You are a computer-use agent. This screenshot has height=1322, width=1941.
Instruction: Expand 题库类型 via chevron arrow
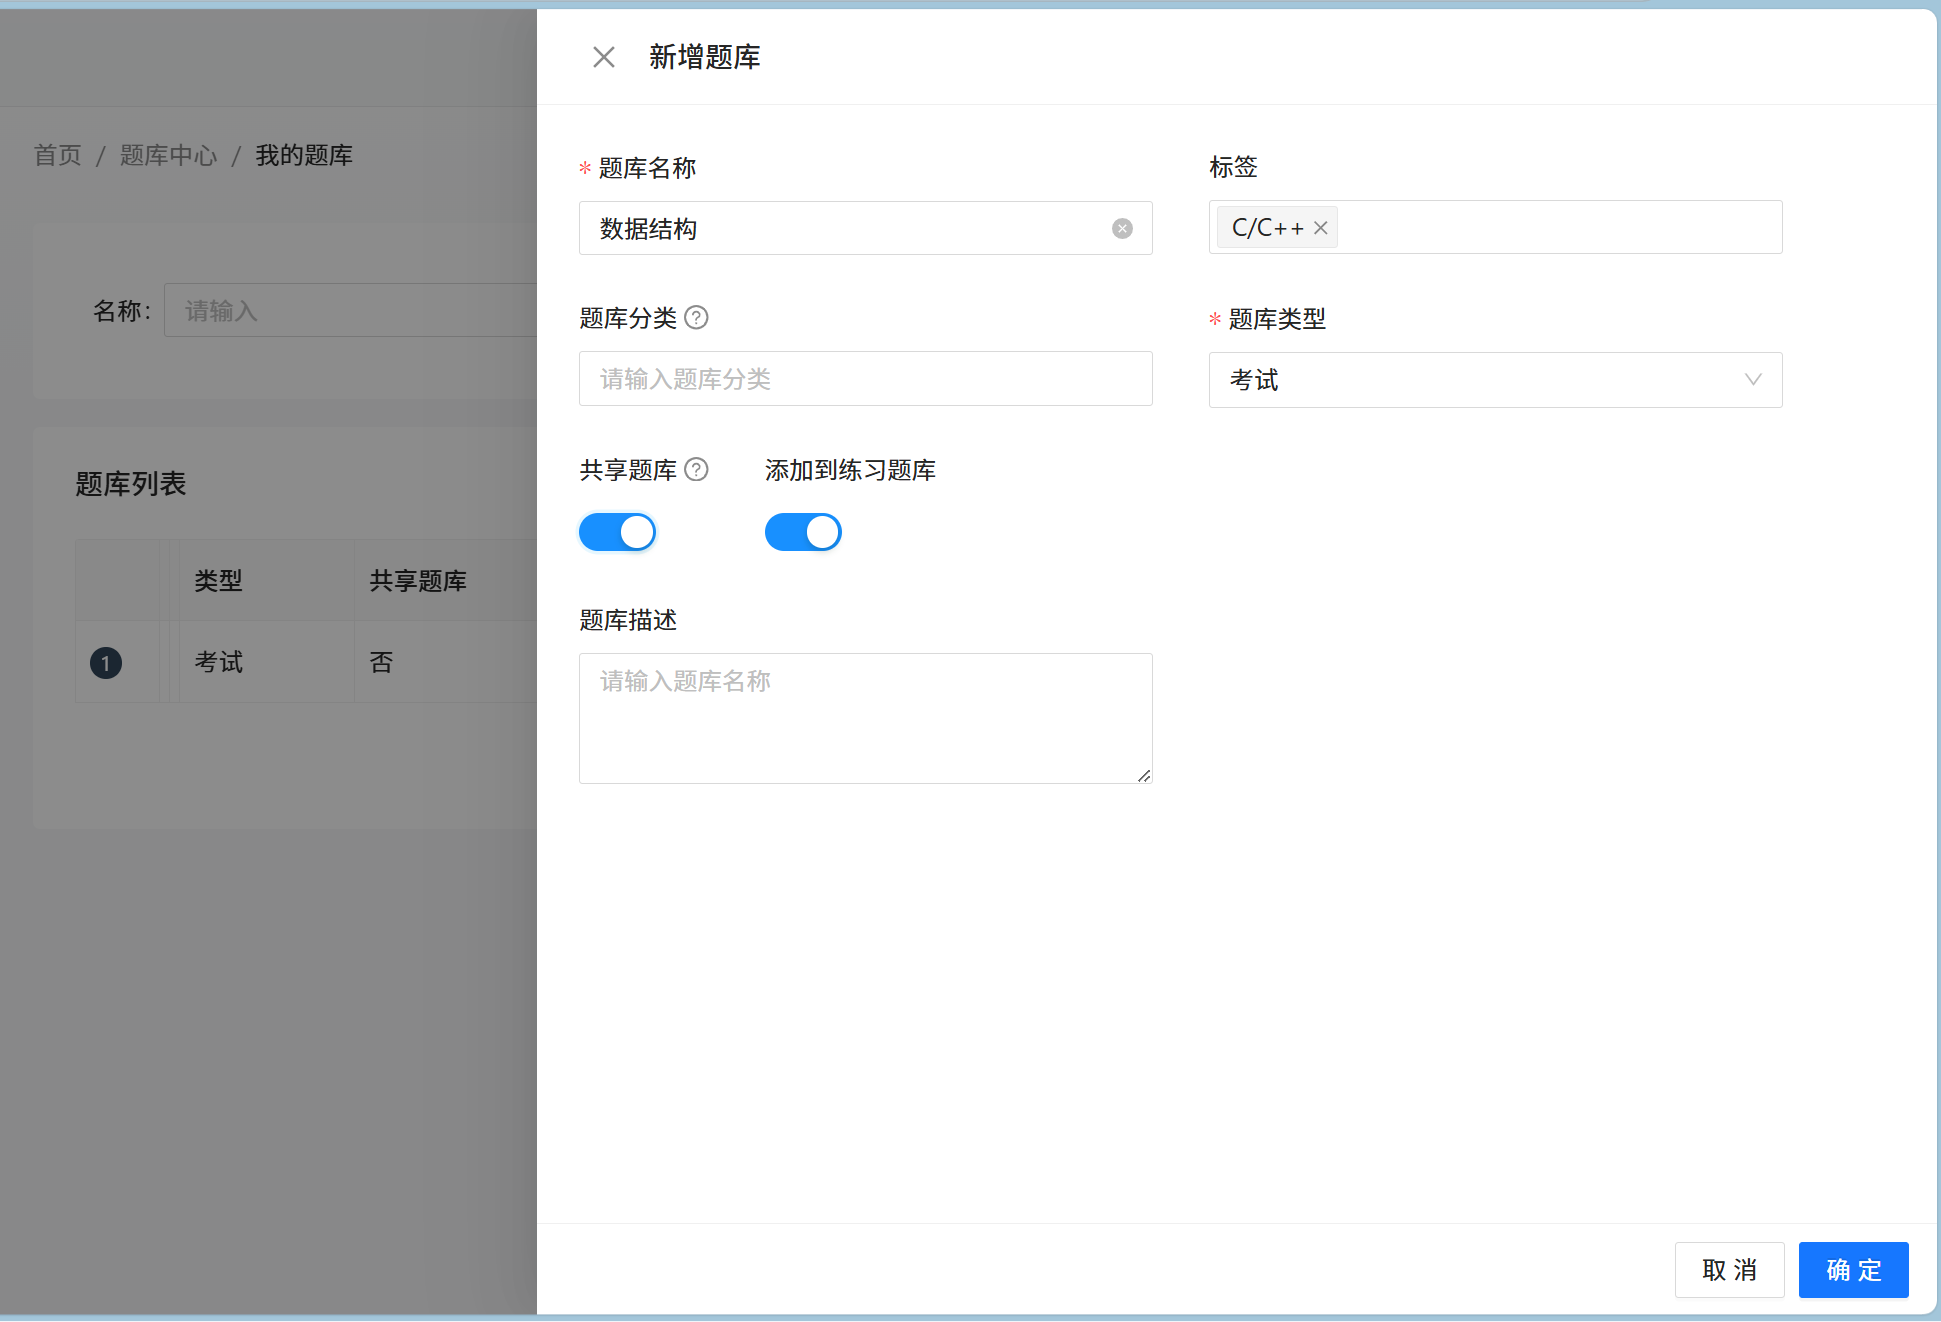pyautogui.click(x=1752, y=380)
